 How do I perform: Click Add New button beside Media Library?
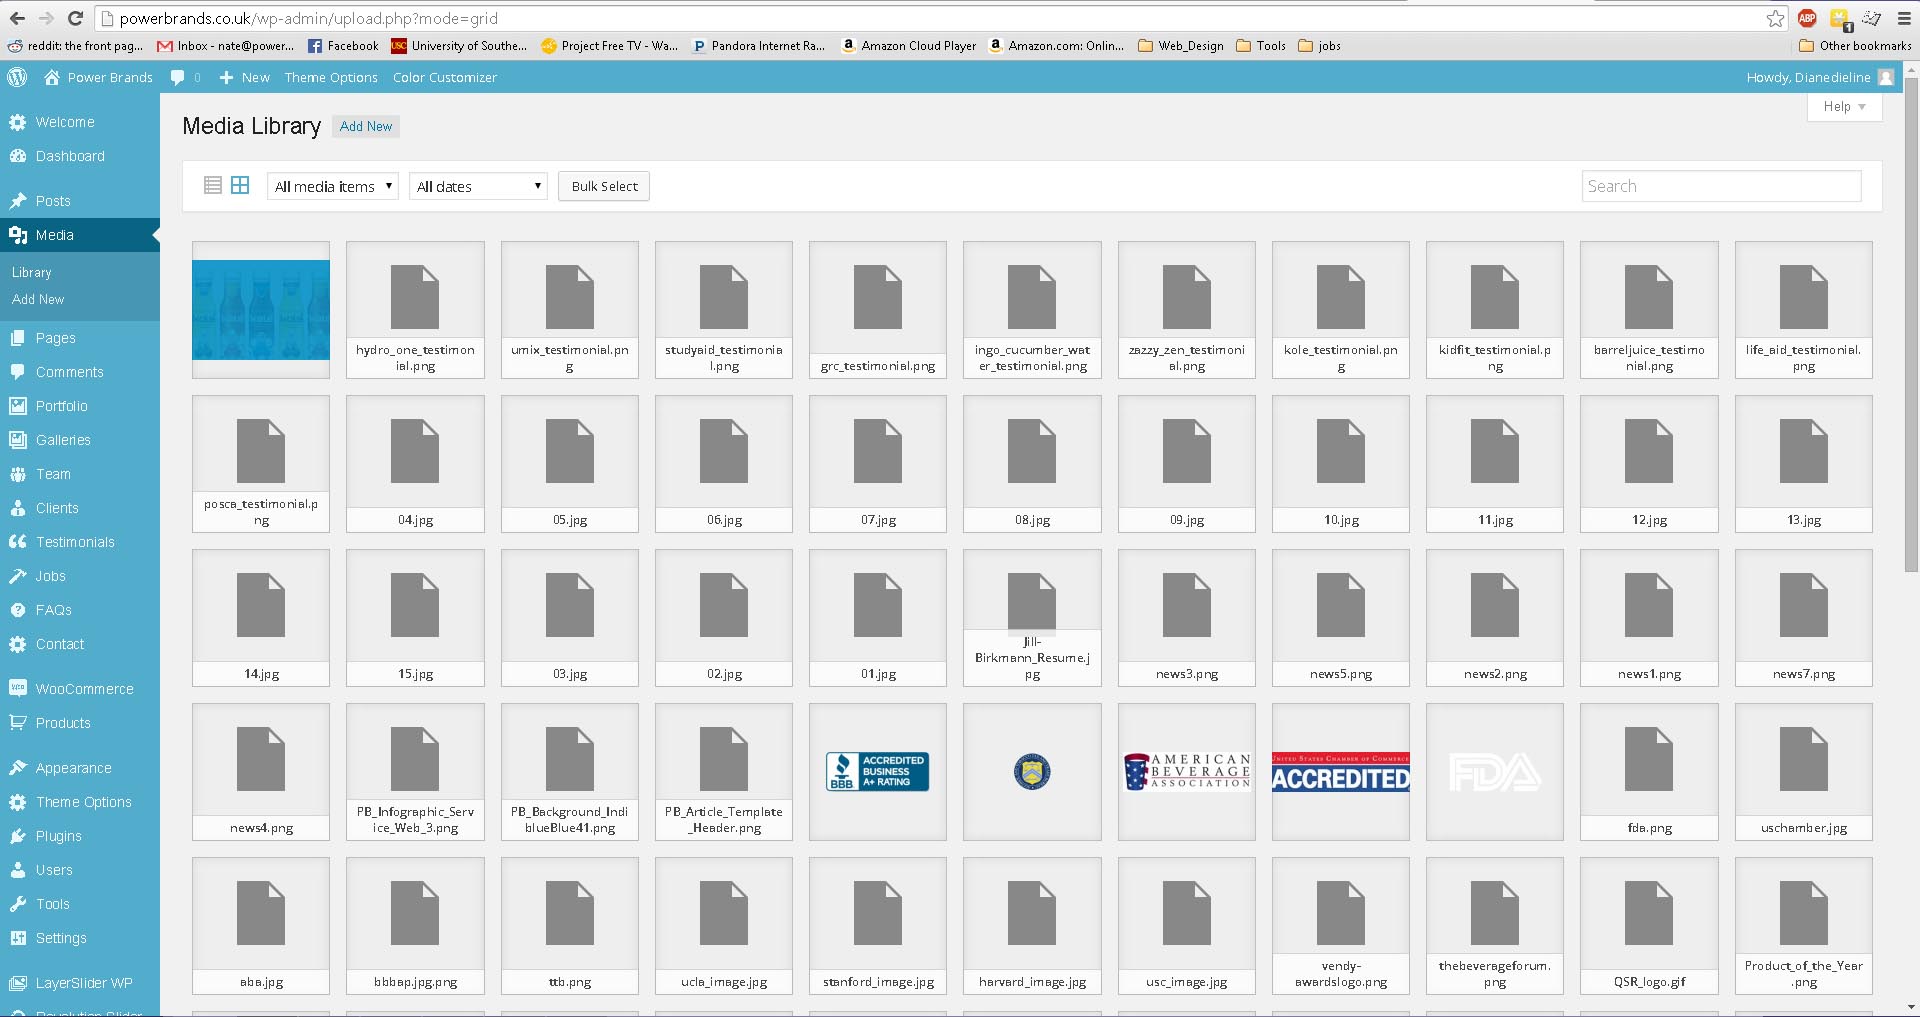[366, 126]
